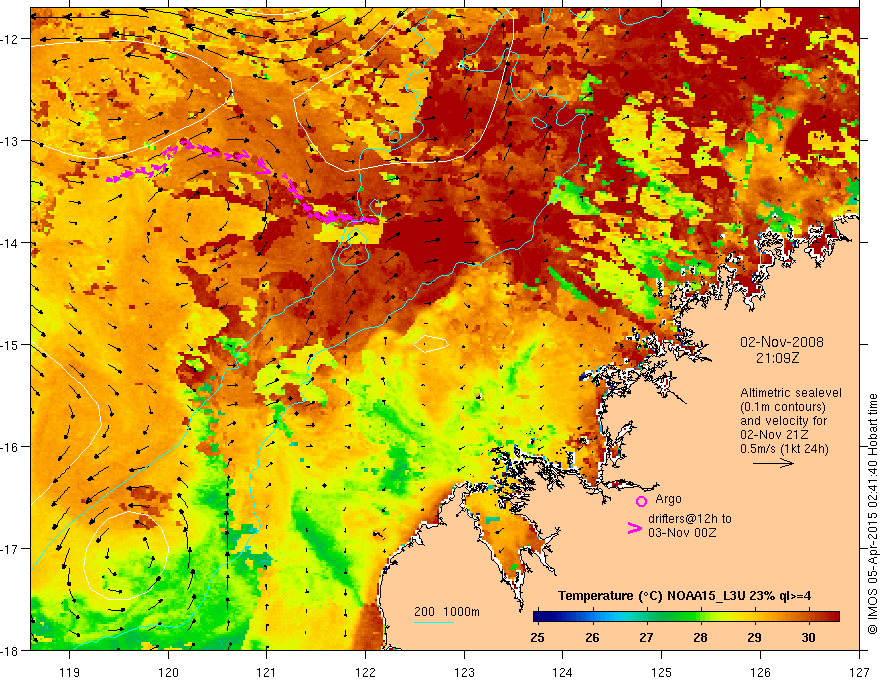Click the colorbar tick label 30
Screen dimensions: 880x680
[808, 638]
